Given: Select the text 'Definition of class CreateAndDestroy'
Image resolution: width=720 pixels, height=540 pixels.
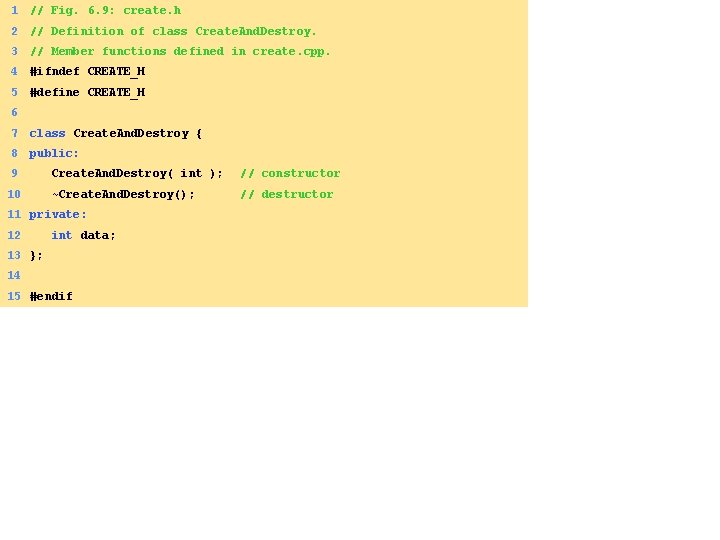Looking at the screenshot, I should point(181,31).
